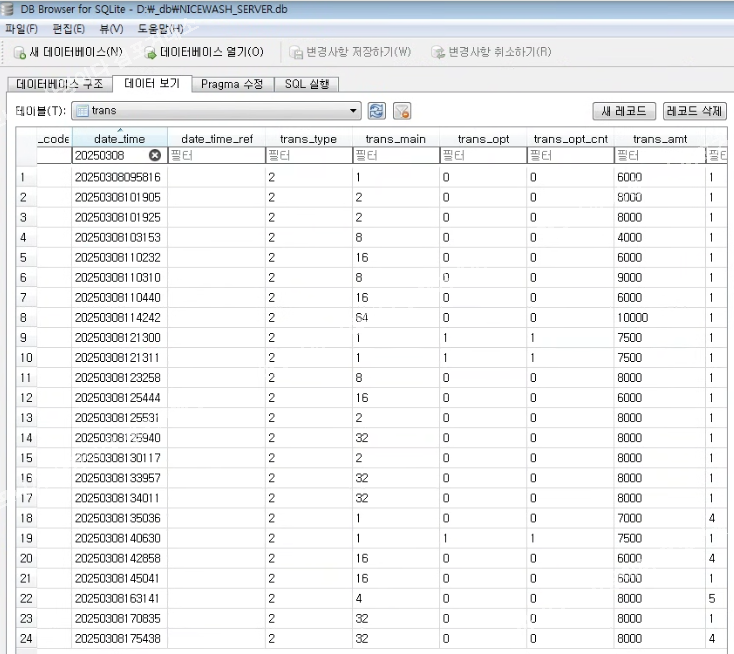Select the cell with trans_amt 10000
Screen dimensions: 734x654
pos(658,317)
